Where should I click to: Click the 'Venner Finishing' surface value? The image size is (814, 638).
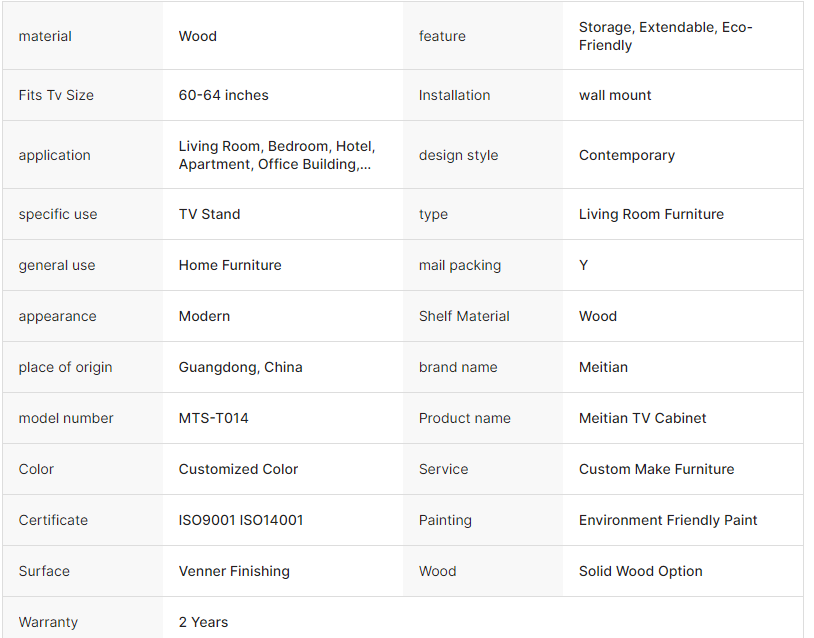(x=234, y=571)
